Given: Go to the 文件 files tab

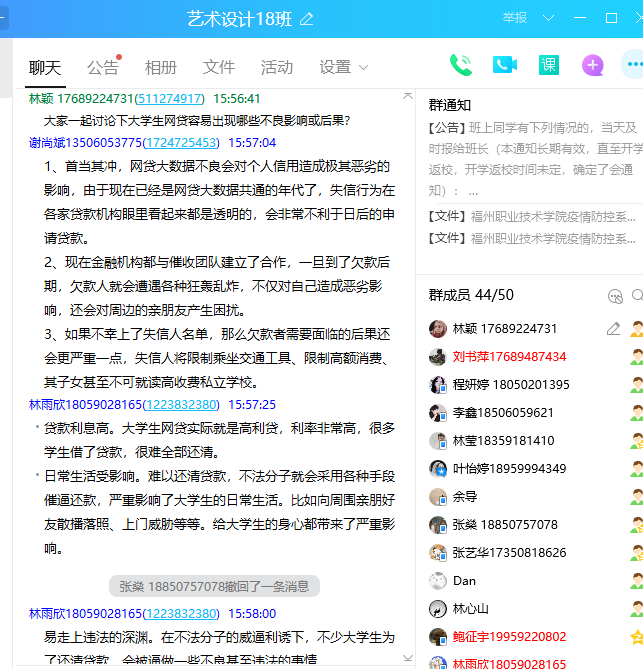Looking at the screenshot, I should 218,67.
